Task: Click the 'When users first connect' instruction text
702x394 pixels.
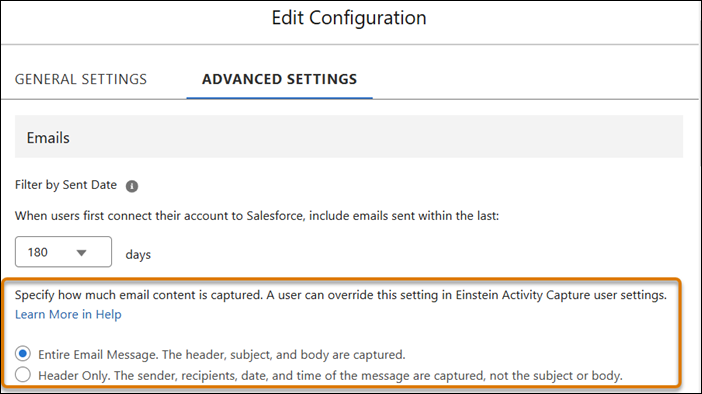Action: [257, 216]
